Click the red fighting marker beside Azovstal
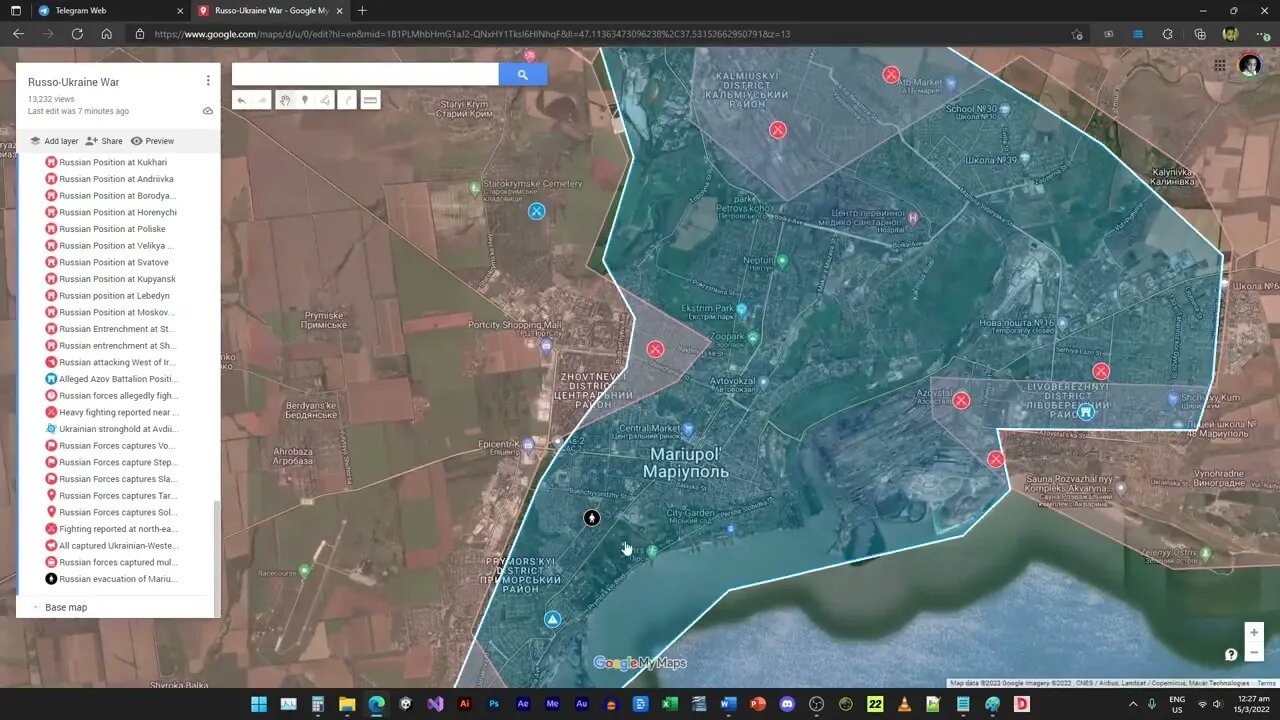 pos(961,401)
